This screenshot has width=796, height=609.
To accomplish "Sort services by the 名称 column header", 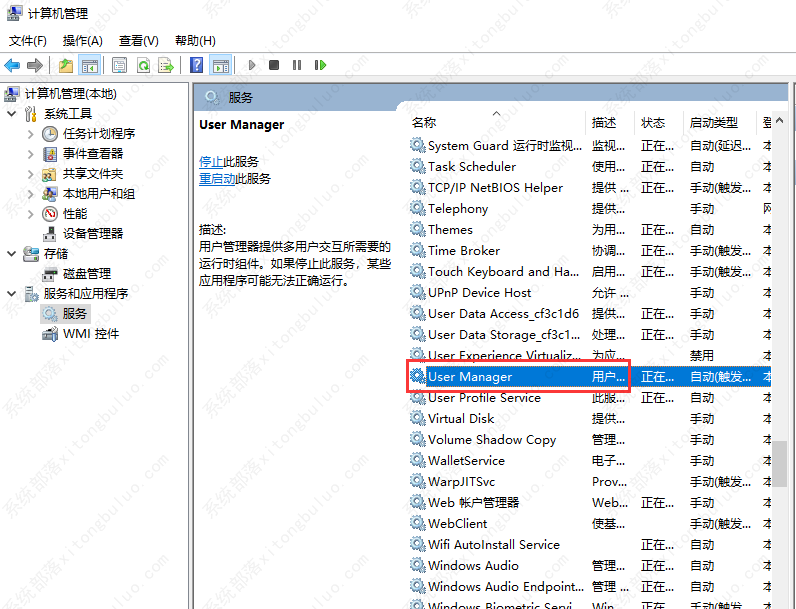I will point(424,123).
